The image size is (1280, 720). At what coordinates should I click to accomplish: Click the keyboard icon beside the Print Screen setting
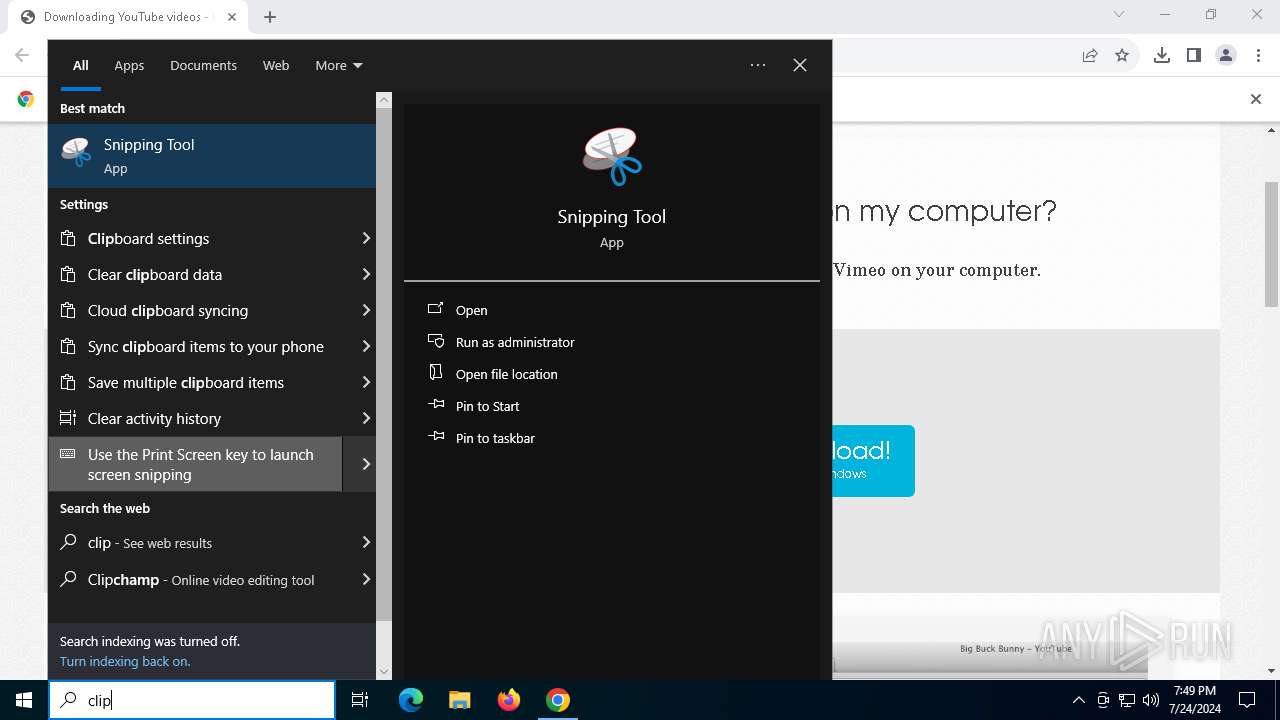click(68, 454)
